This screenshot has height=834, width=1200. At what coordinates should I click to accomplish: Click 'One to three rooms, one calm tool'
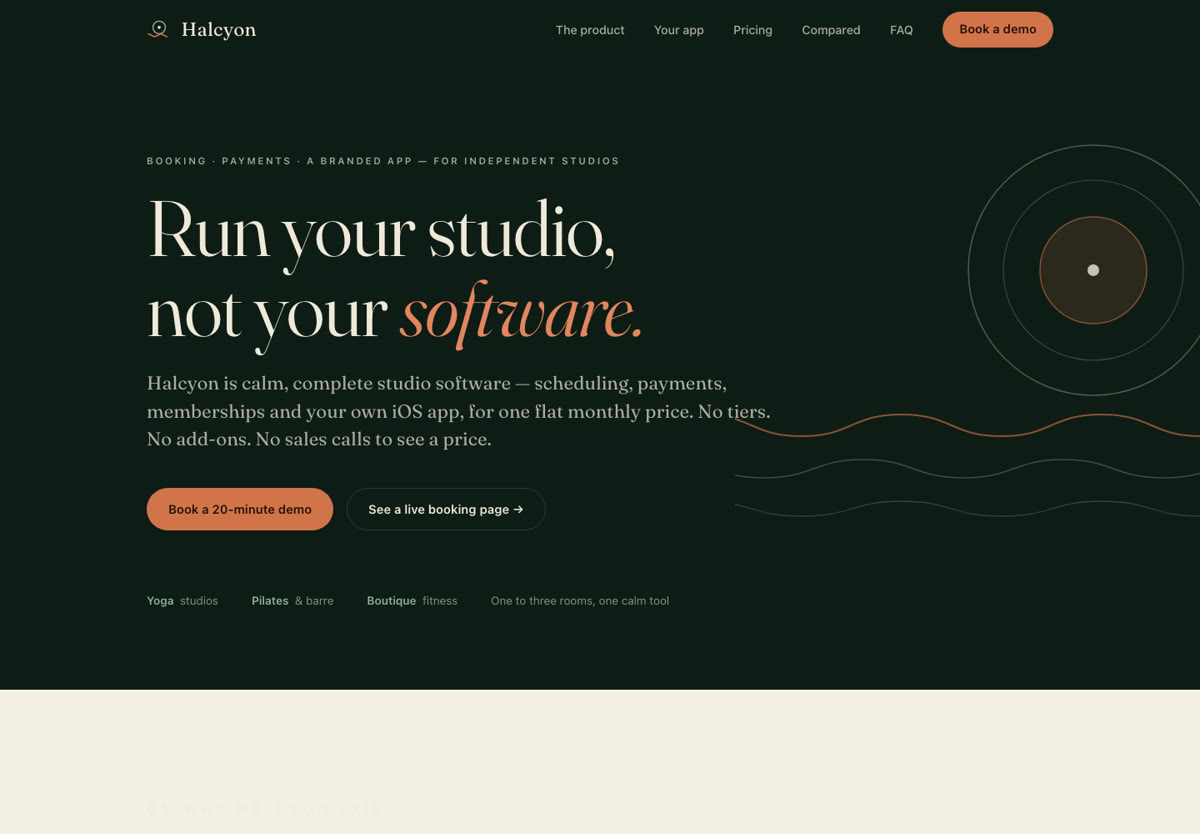tap(580, 601)
